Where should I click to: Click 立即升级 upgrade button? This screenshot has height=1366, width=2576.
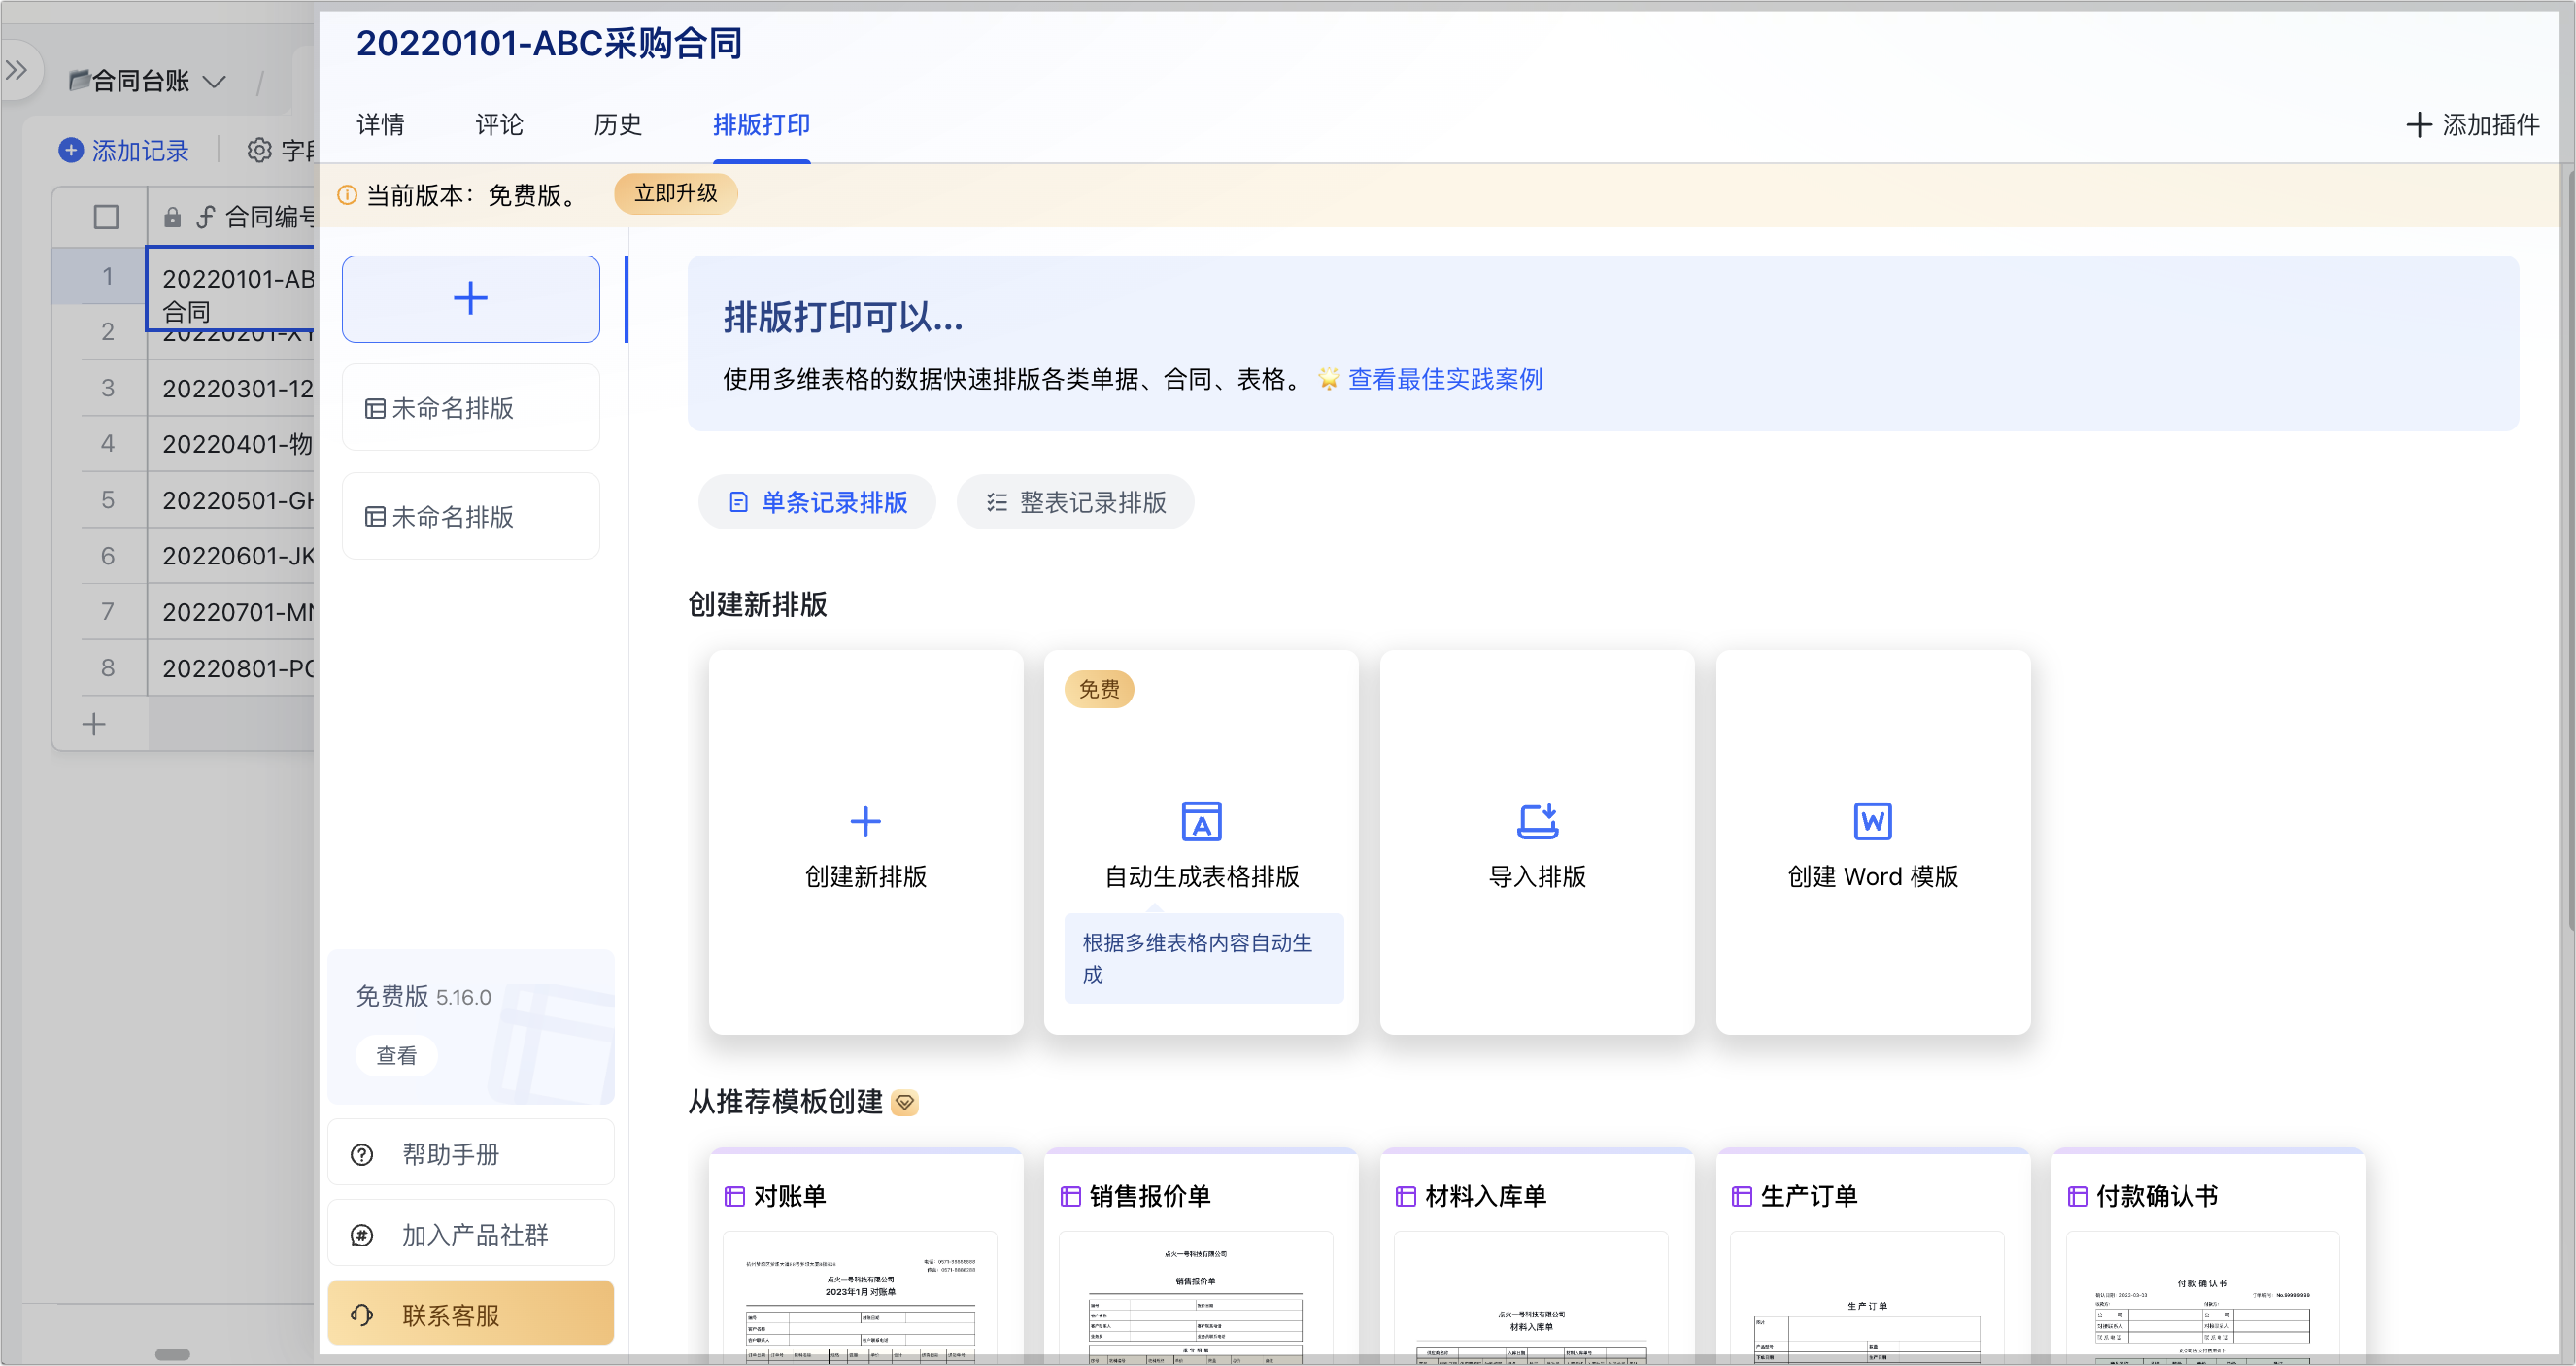[676, 193]
